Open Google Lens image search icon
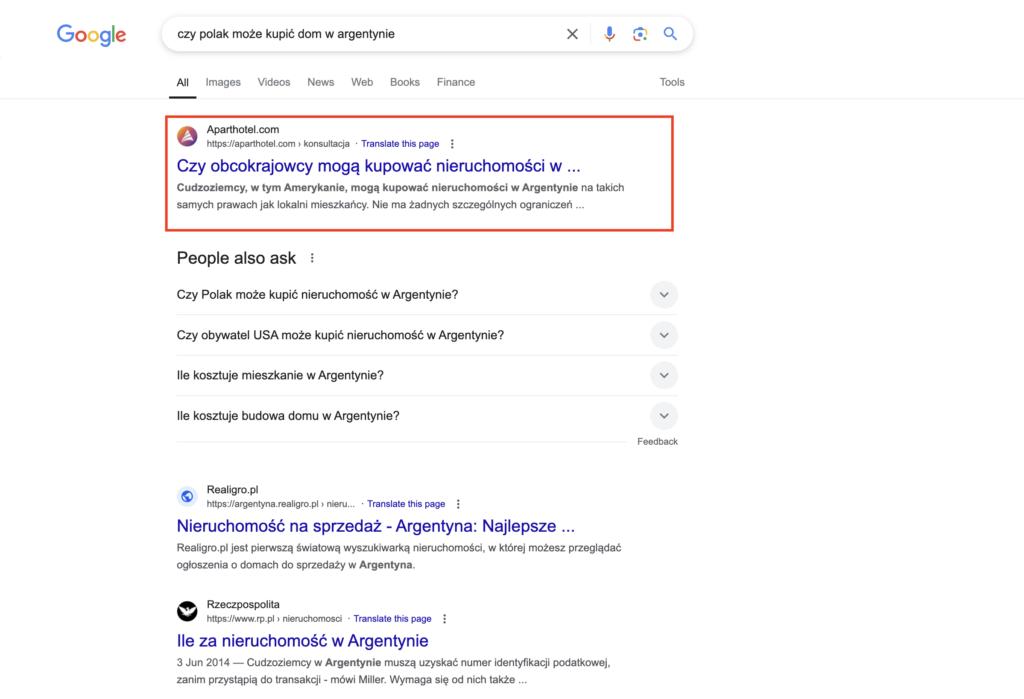Image resolution: width=1024 pixels, height=699 pixels. coord(640,34)
